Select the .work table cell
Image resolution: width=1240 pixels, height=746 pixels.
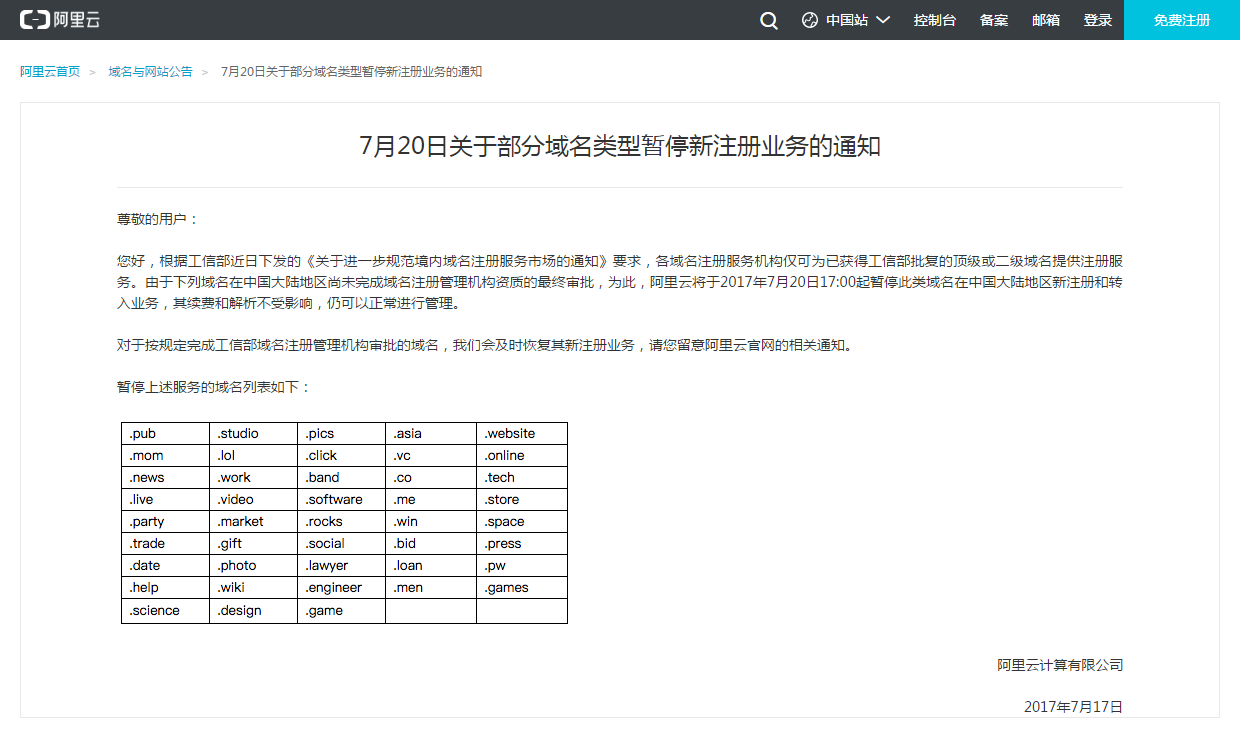point(254,478)
